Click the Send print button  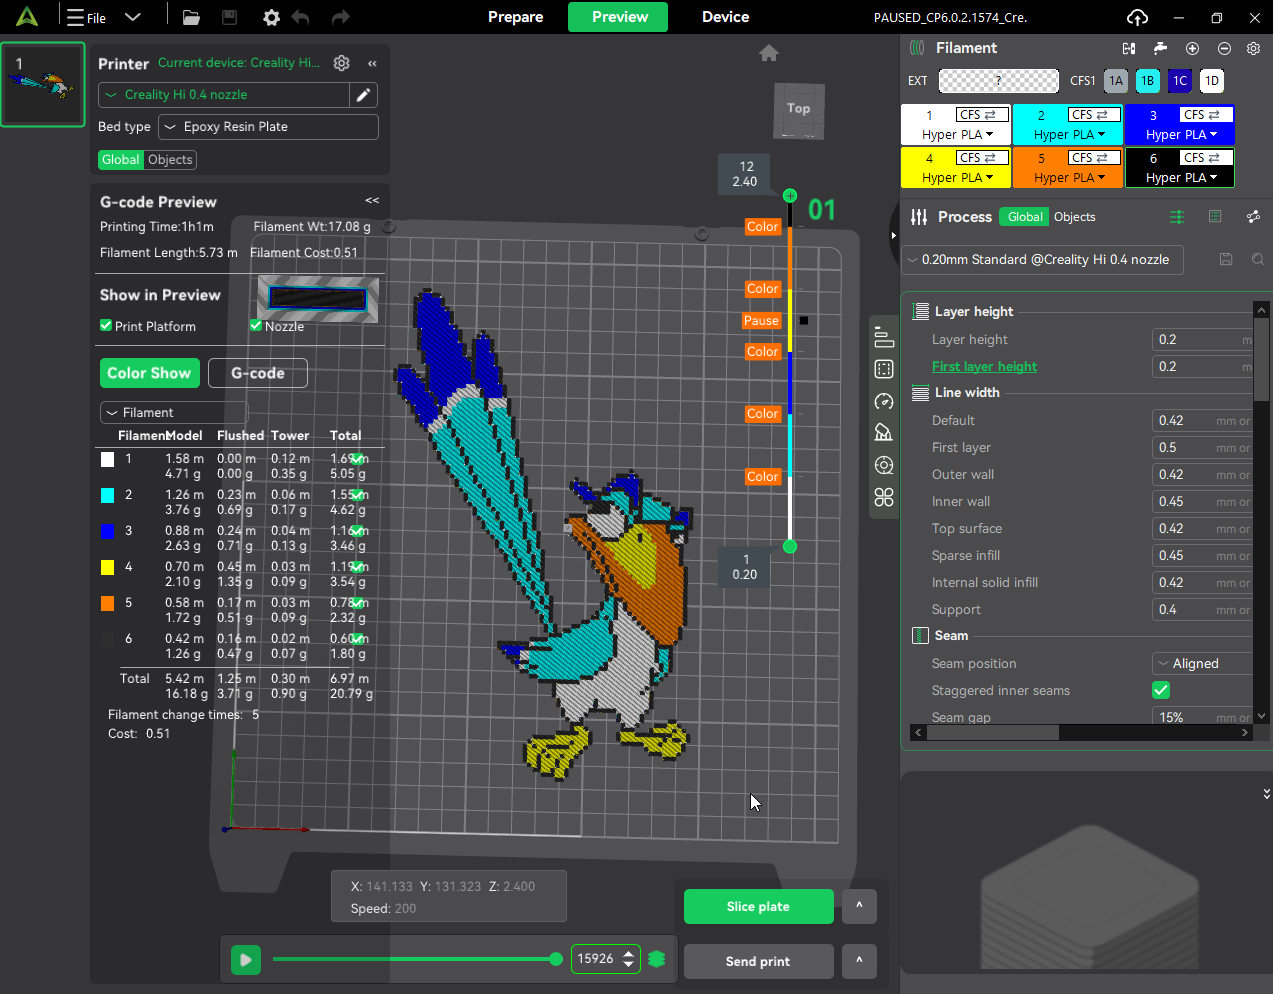coord(759,961)
